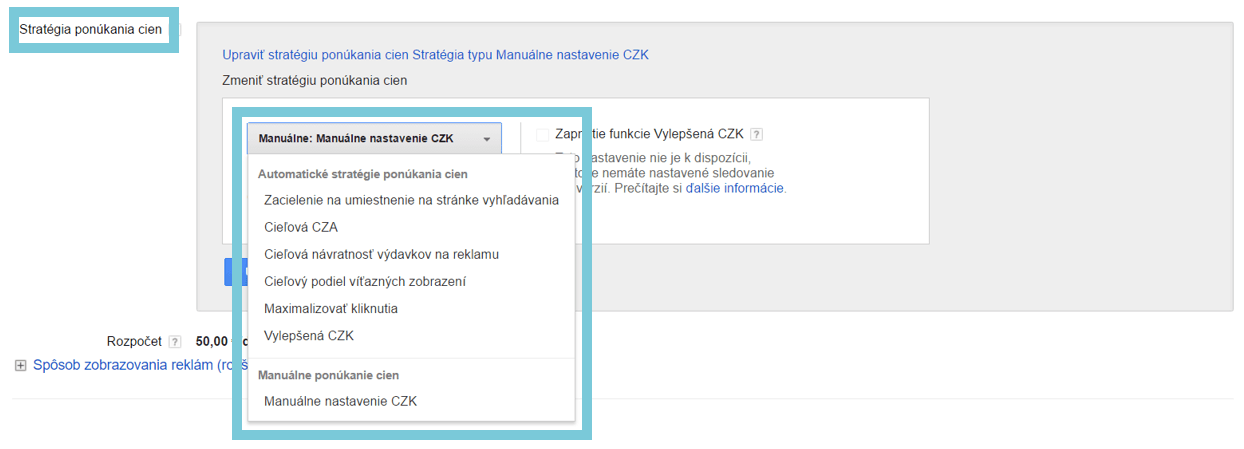Open the Manuálne nastavenie CZK strategy dropdown

(x=374, y=139)
